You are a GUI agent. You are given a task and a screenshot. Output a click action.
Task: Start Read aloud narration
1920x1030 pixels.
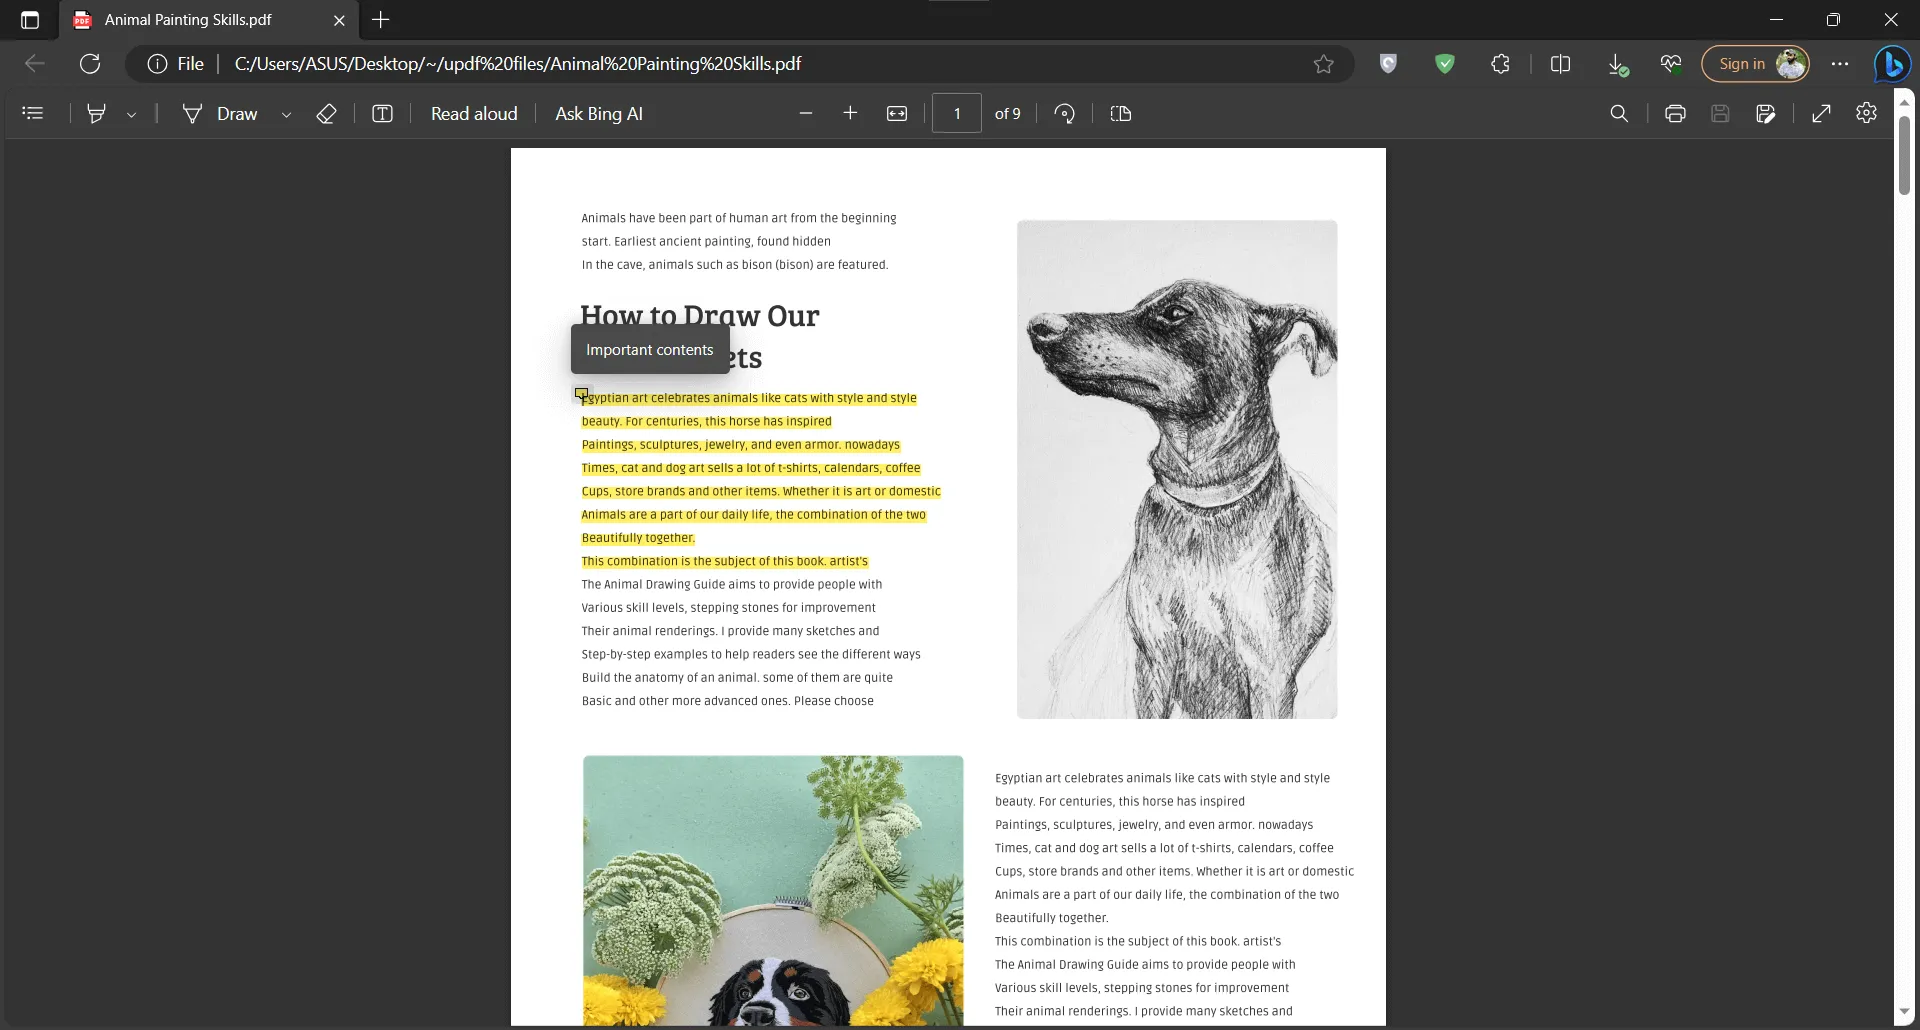(x=474, y=113)
